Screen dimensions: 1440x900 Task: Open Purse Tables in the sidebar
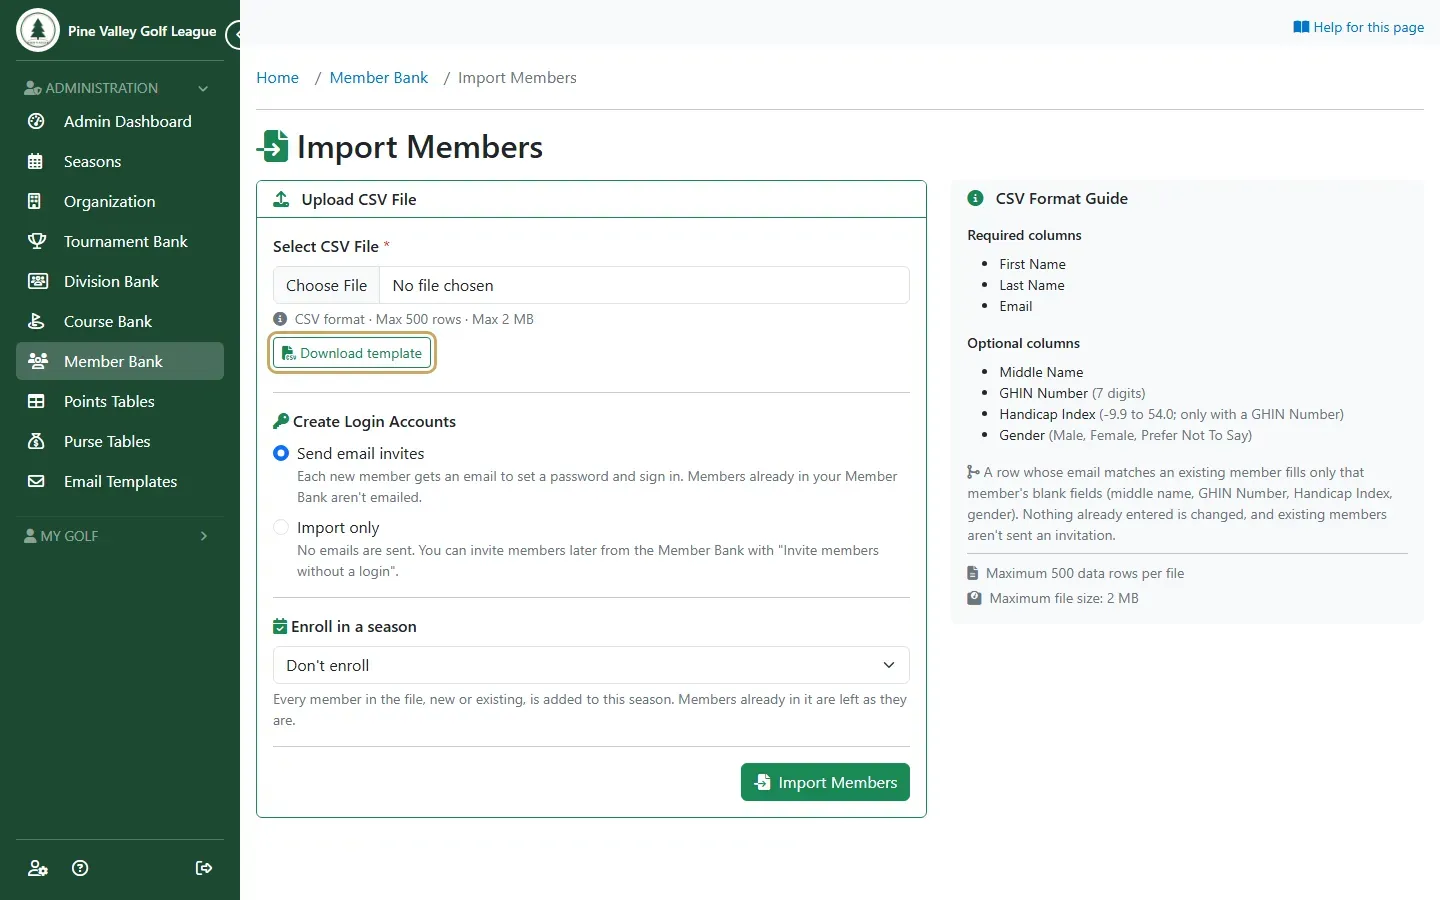[x=120, y=441]
